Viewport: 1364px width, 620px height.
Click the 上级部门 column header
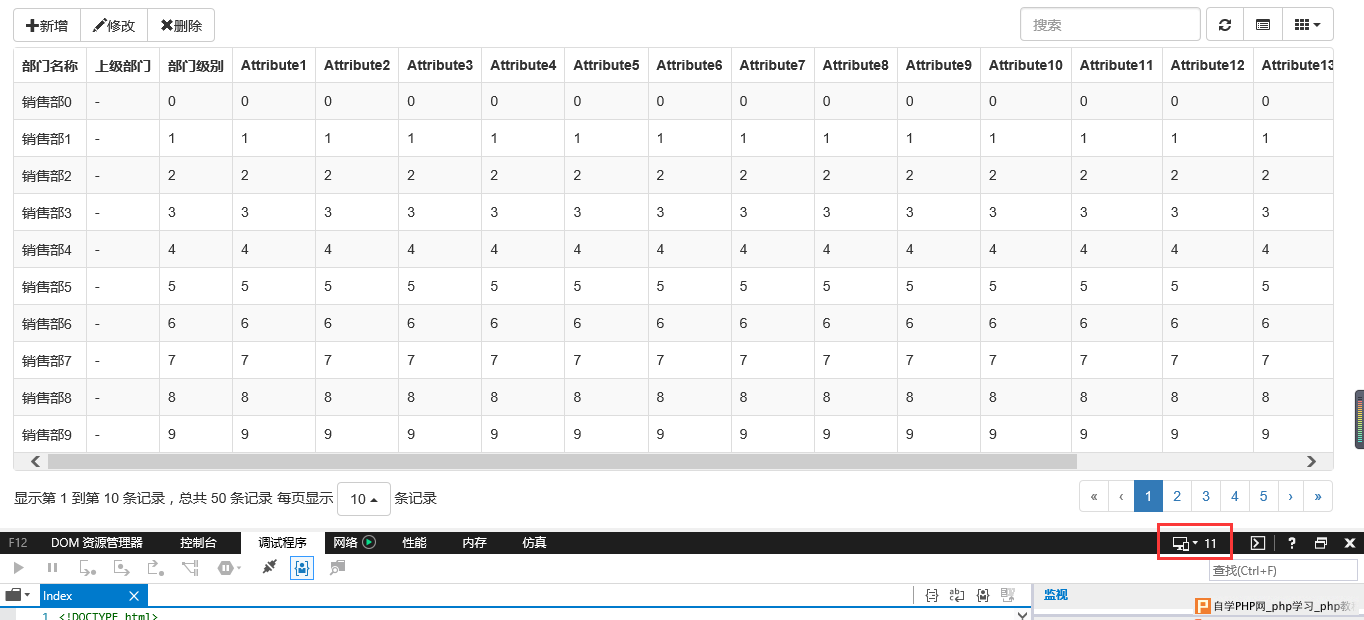[123, 65]
